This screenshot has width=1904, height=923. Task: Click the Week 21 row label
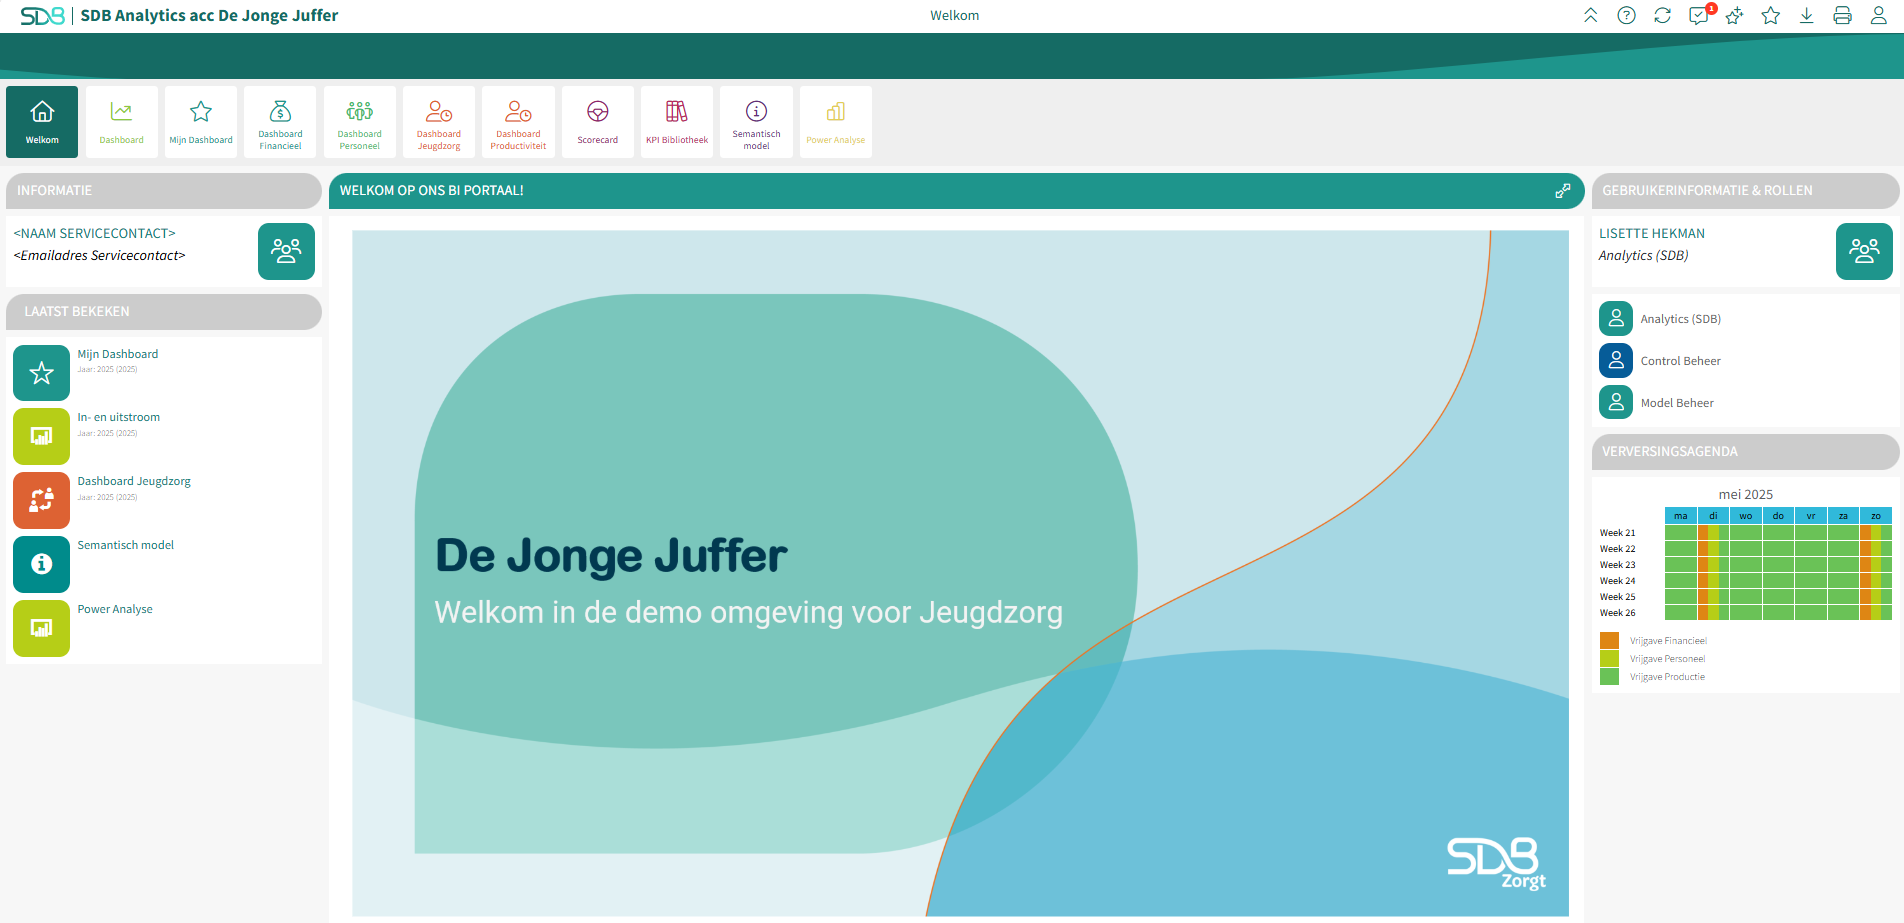(x=1618, y=533)
